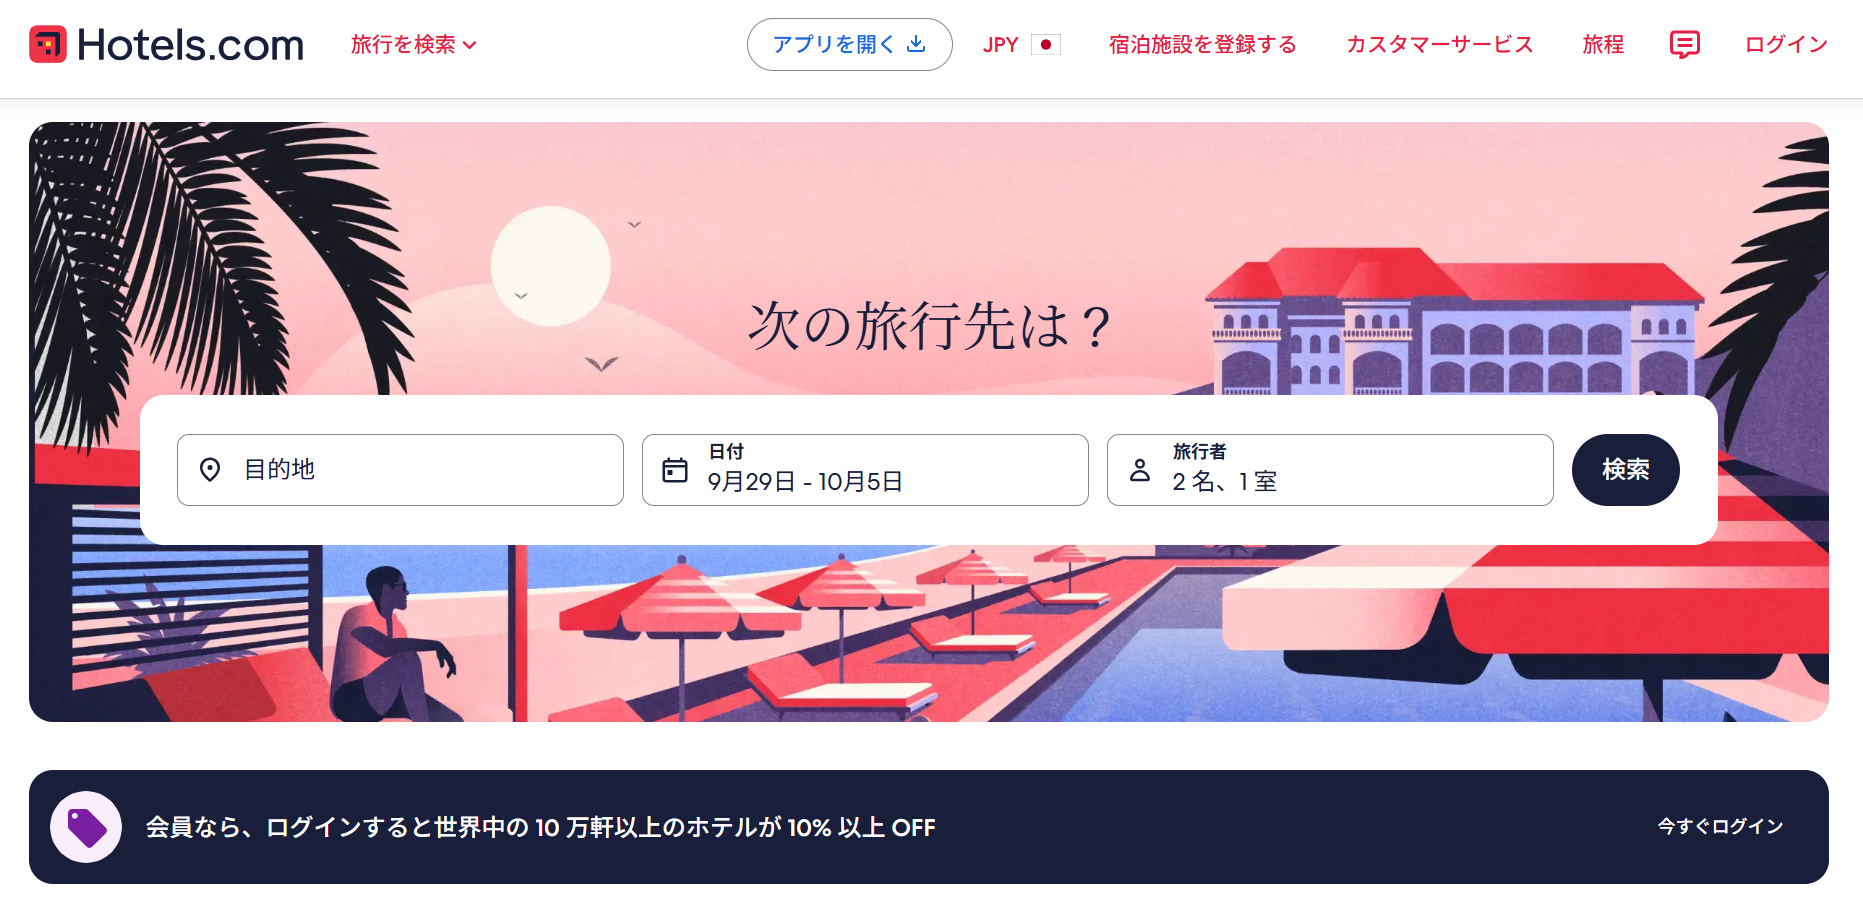Open the chat message icon in header
This screenshot has width=1863, height=908.
[x=1684, y=44]
